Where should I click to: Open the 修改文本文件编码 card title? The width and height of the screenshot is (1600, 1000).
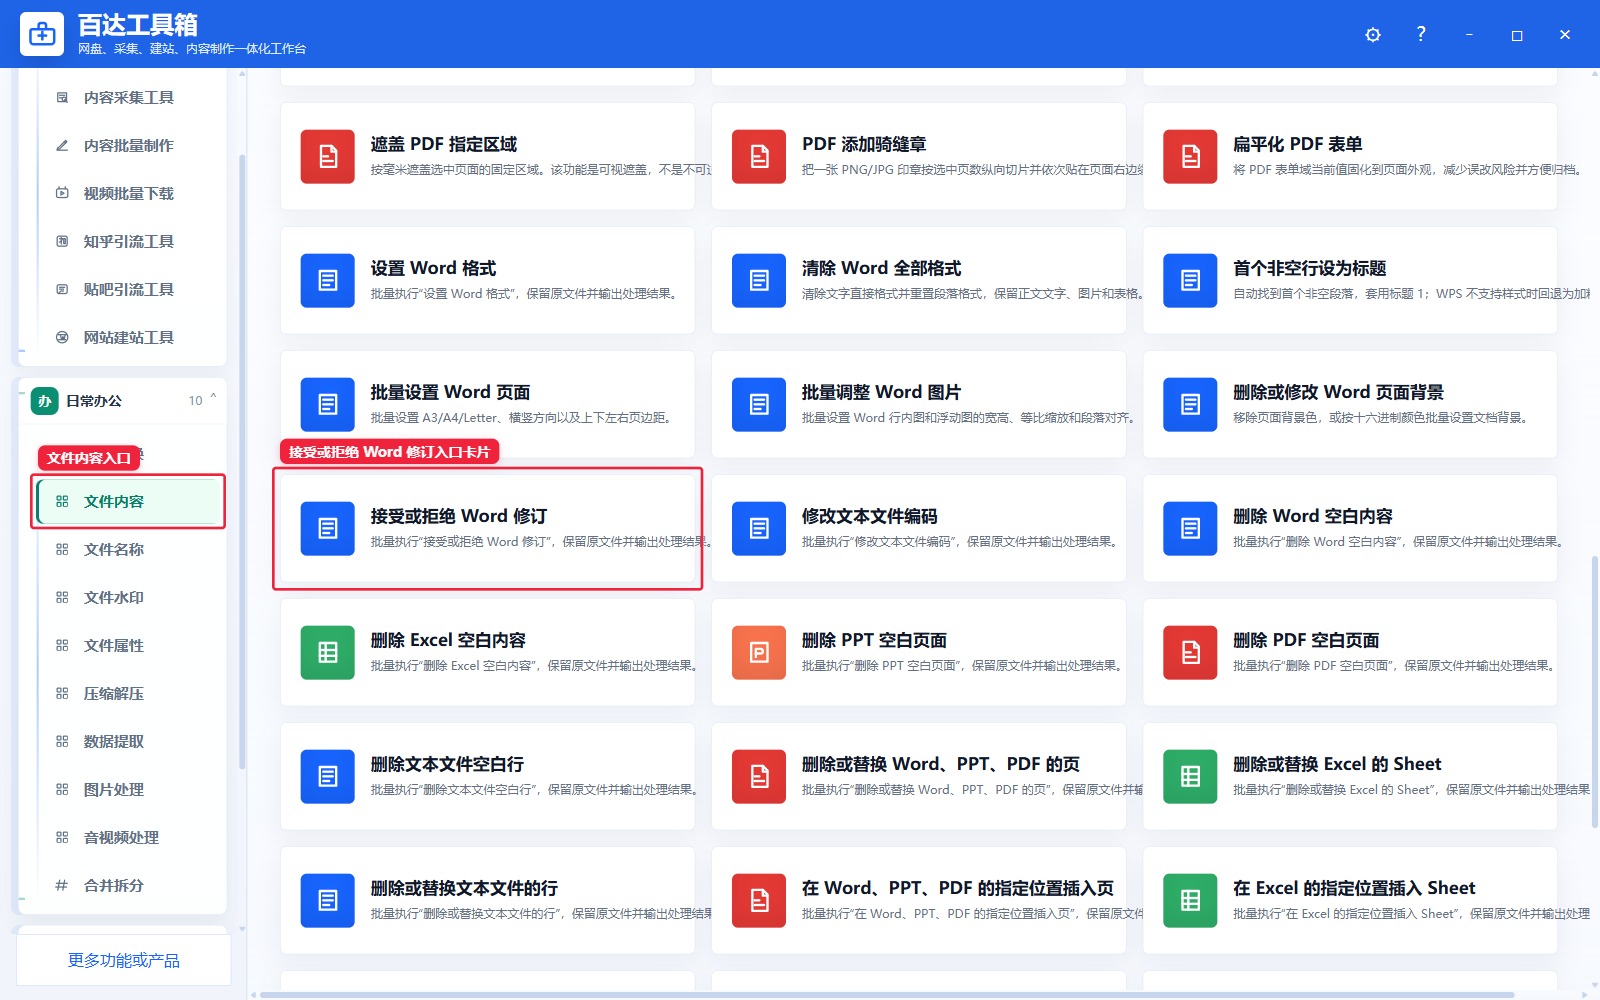869,516
